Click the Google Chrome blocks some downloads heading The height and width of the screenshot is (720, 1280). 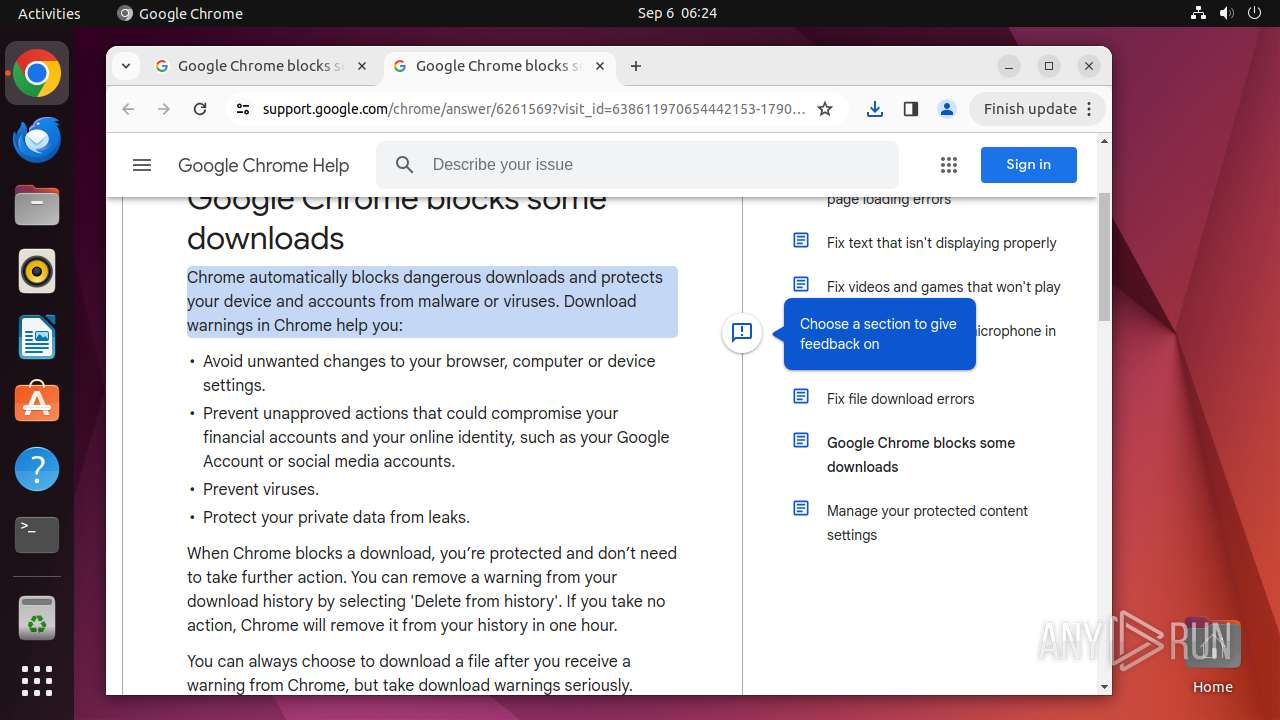click(397, 219)
